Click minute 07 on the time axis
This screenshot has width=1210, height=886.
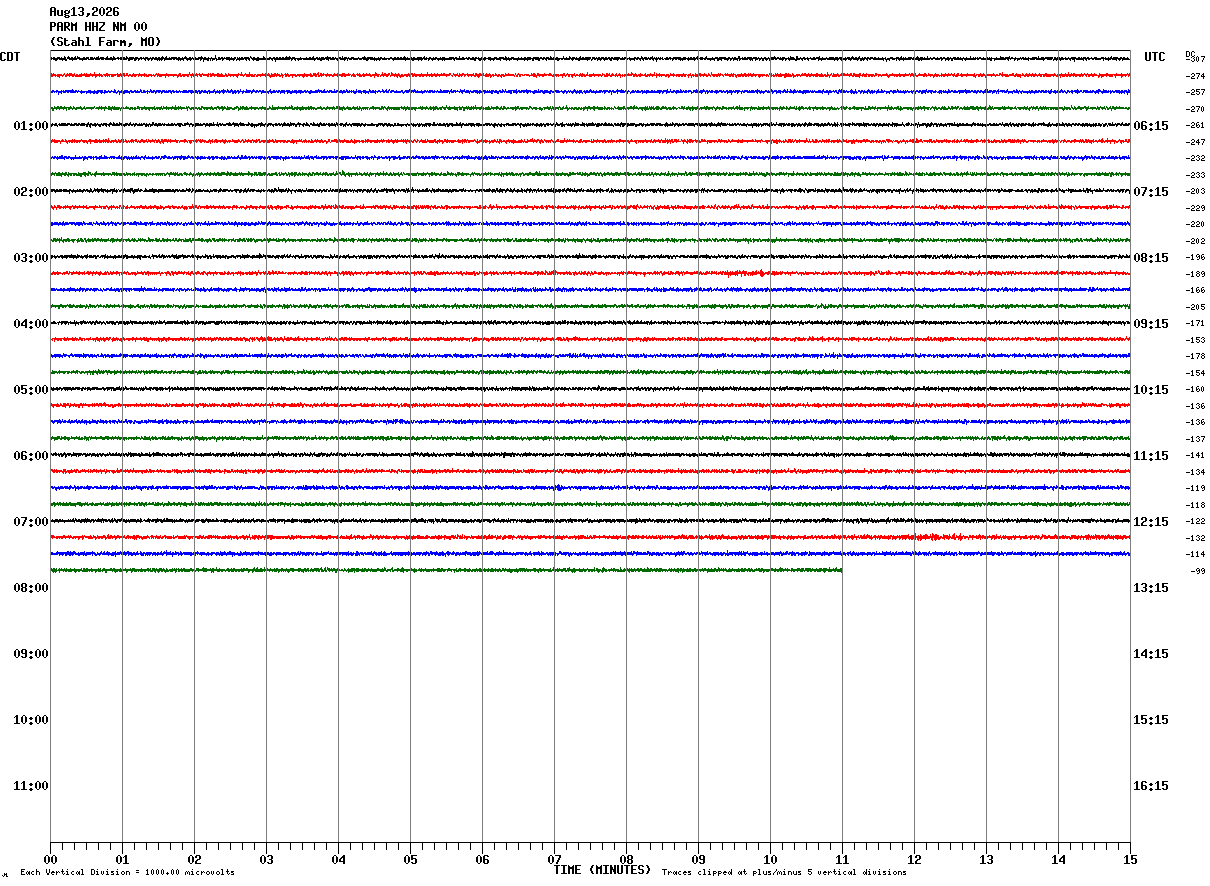[x=554, y=860]
